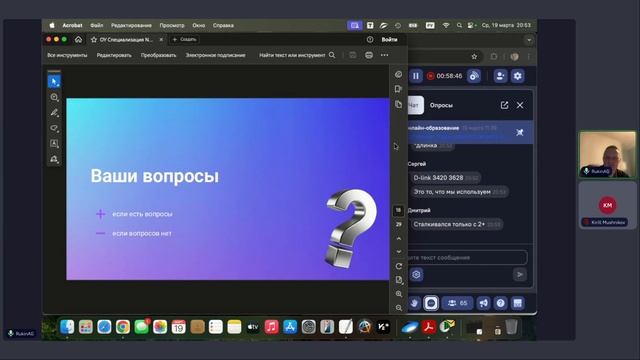Viewport: 640px width, 360px height.
Task: Open Adobe Acrobat from the Dock
Action: pyautogui.click(x=428, y=327)
